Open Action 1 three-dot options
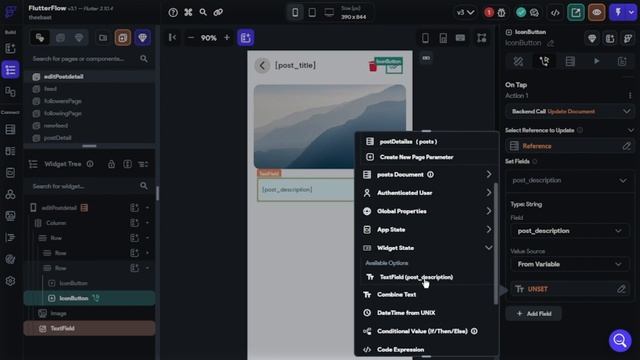Image resolution: width=640 pixels, height=360 pixels. (x=630, y=96)
